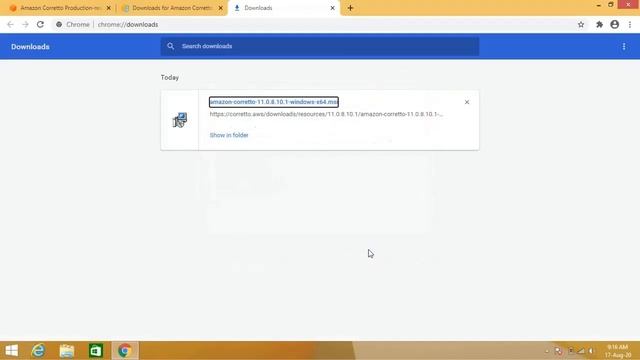
Task: Click the Downloads page title
Action: pyautogui.click(x=30, y=47)
